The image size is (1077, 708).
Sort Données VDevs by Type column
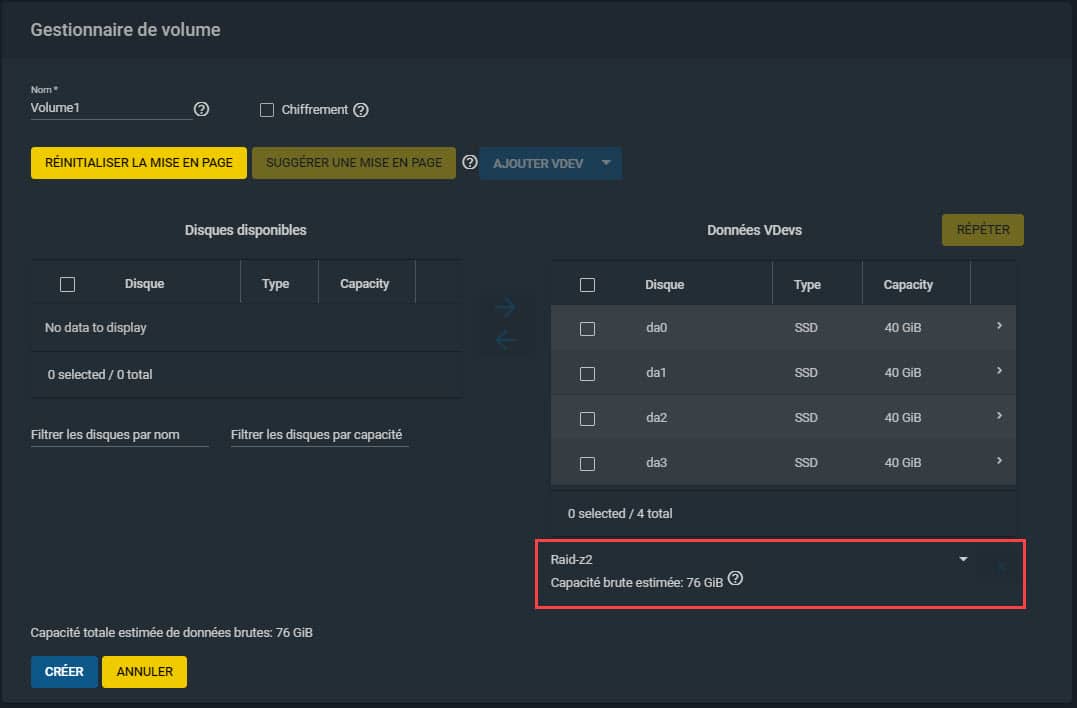pyautogui.click(x=807, y=284)
